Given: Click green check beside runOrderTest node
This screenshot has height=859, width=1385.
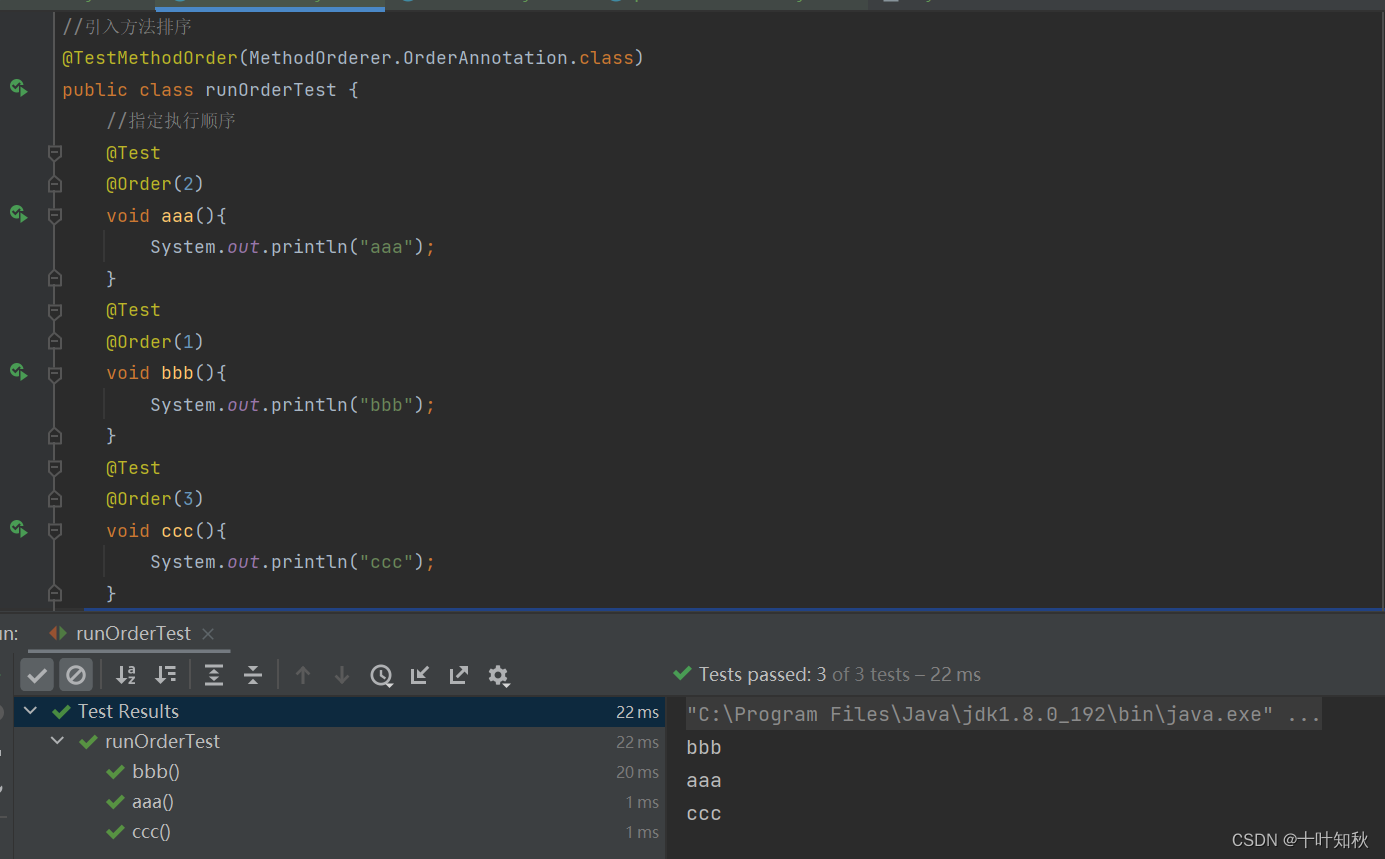Looking at the screenshot, I should pos(88,742).
